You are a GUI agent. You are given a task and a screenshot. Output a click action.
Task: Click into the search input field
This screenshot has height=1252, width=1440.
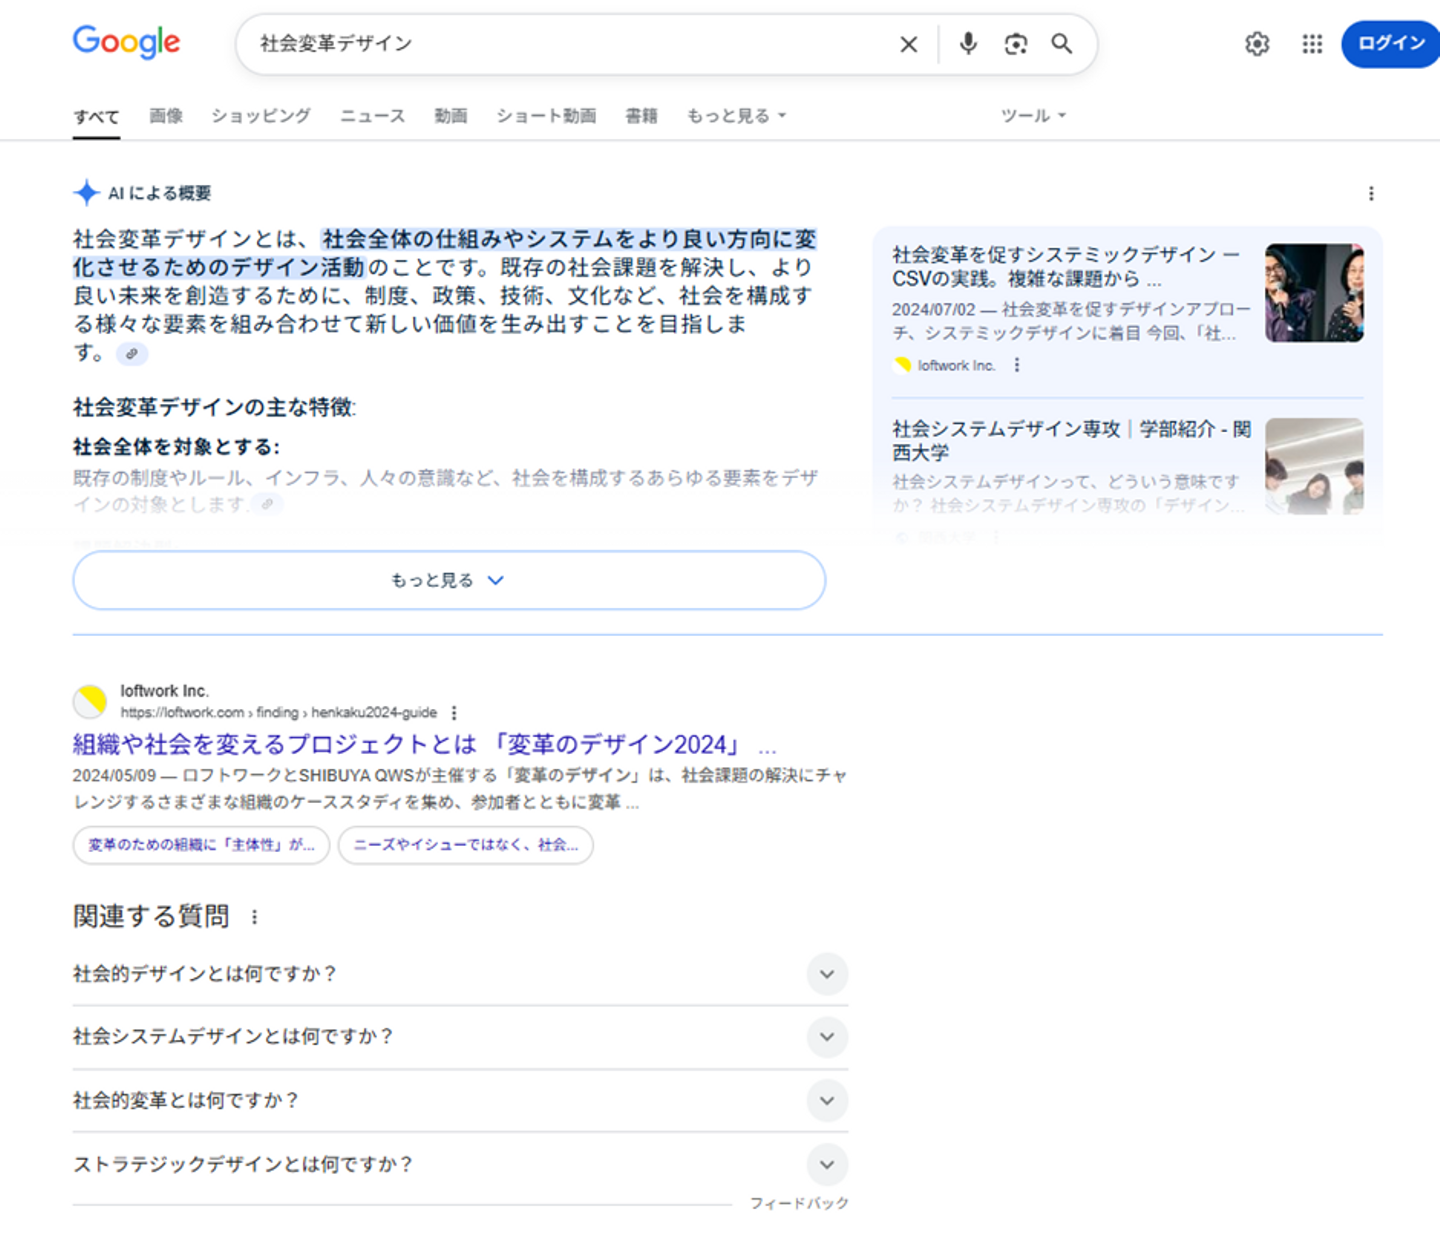(570, 44)
